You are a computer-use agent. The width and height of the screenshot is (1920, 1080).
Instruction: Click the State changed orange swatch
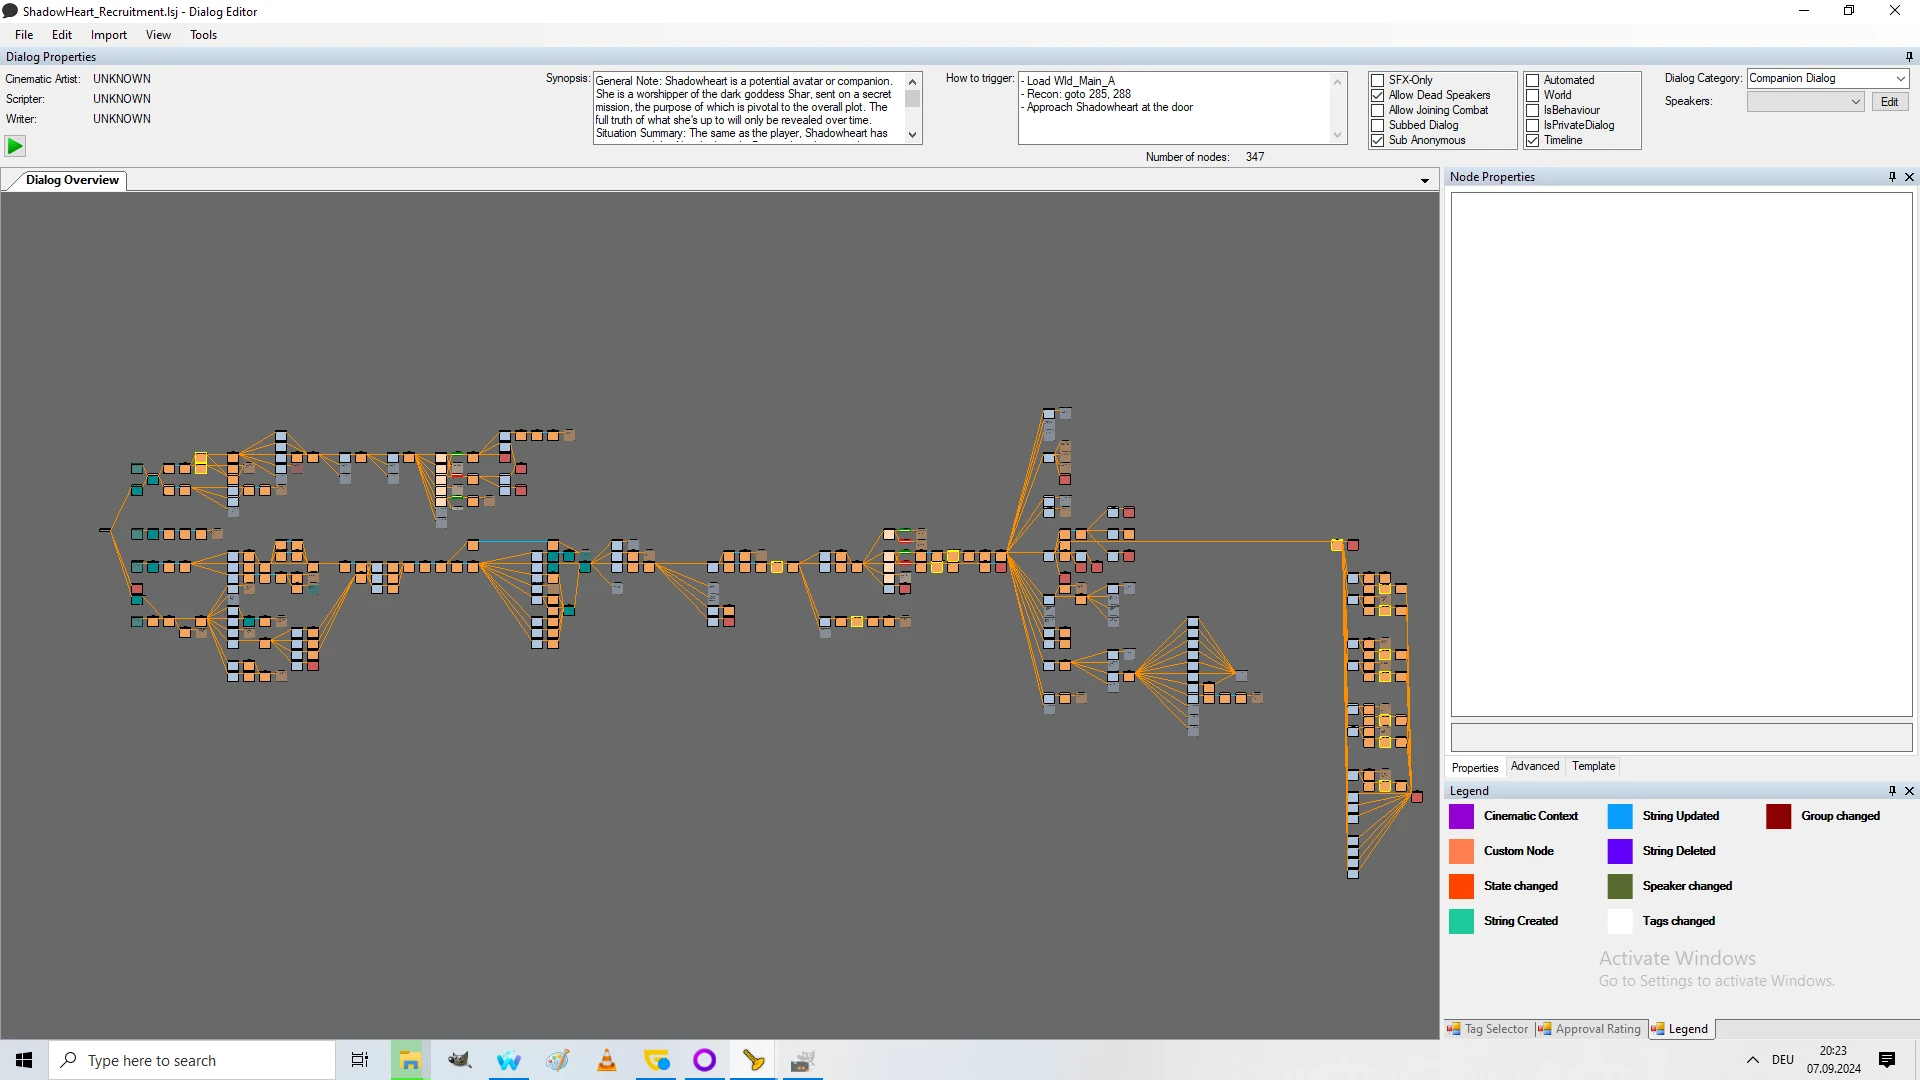(1461, 886)
